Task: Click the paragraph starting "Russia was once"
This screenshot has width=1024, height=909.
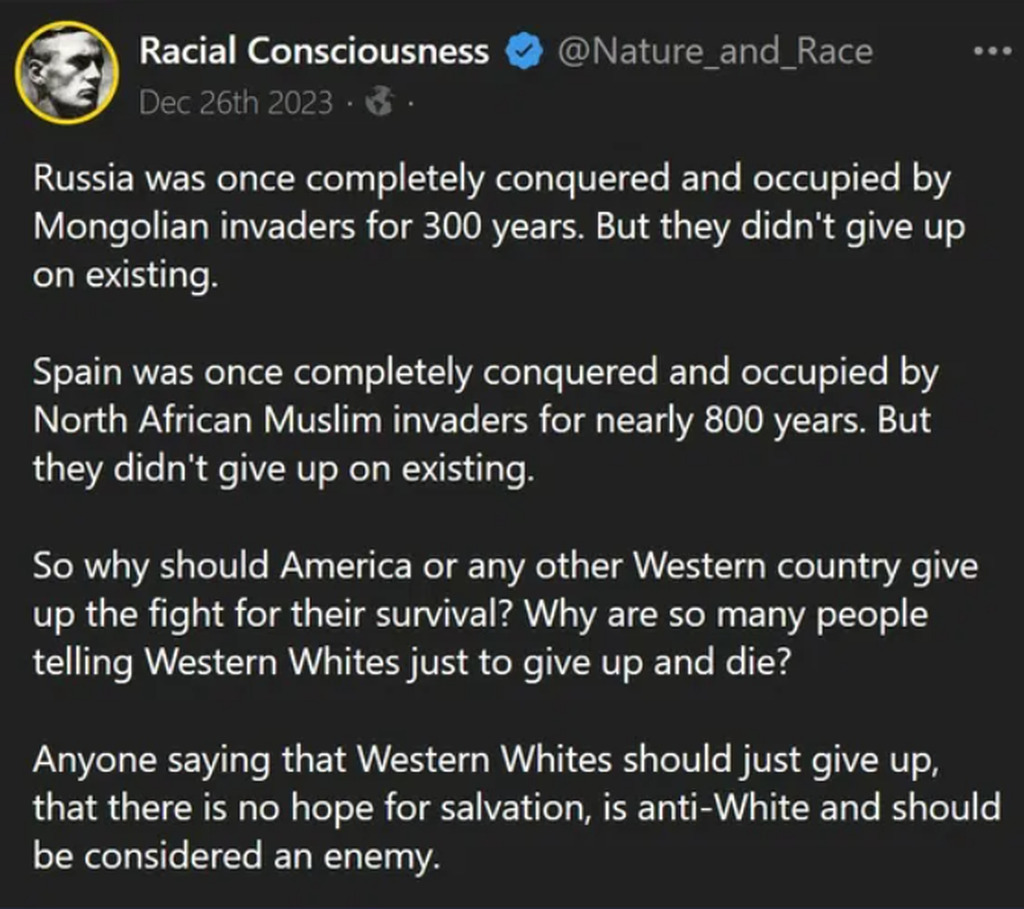Action: [x=490, y=226]
